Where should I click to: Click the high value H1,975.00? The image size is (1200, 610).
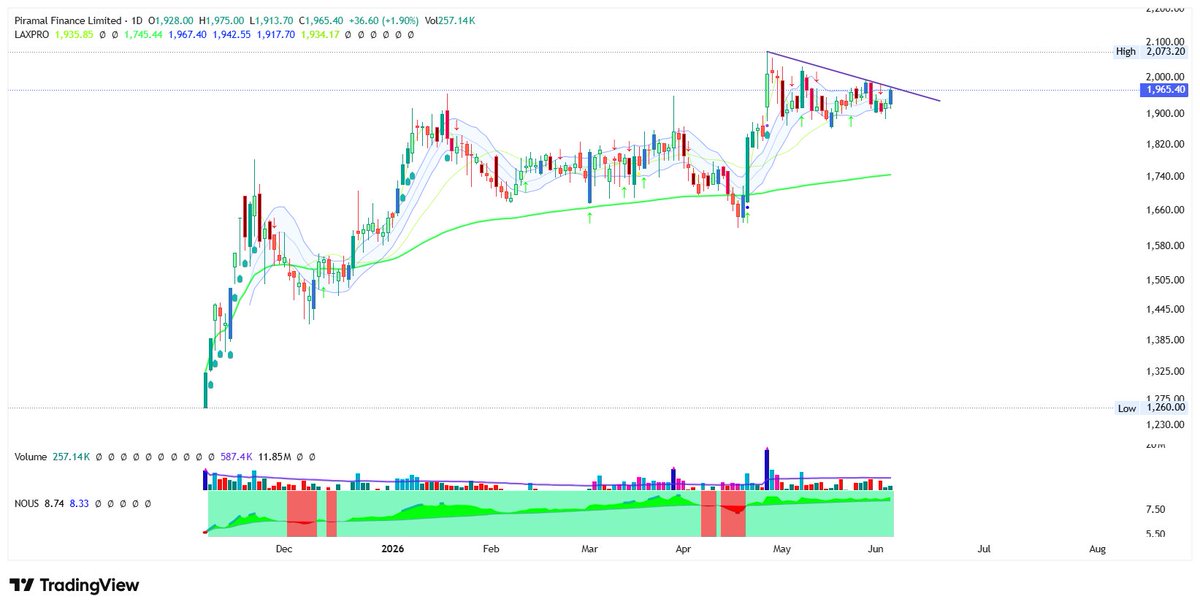coord(223,20)
